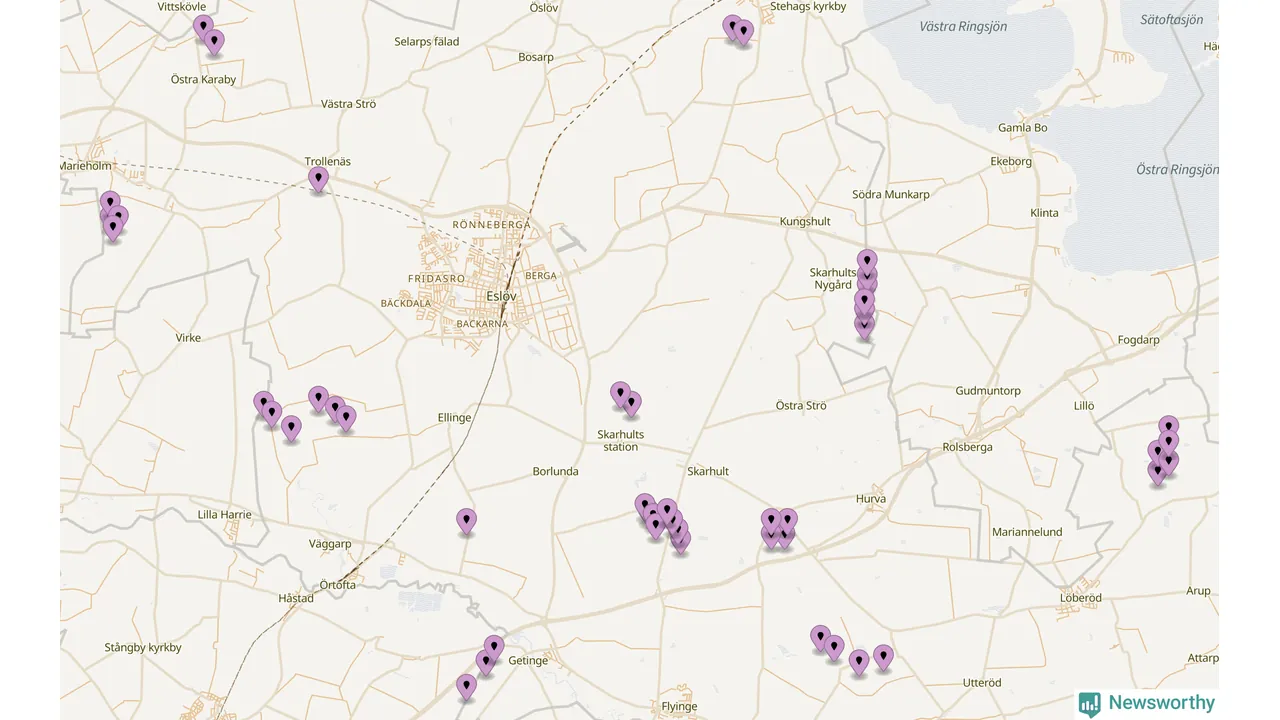Select the pin nearest the Vittskövle label
Screen dimensions: 1280x720
click(x=203, y=28)
